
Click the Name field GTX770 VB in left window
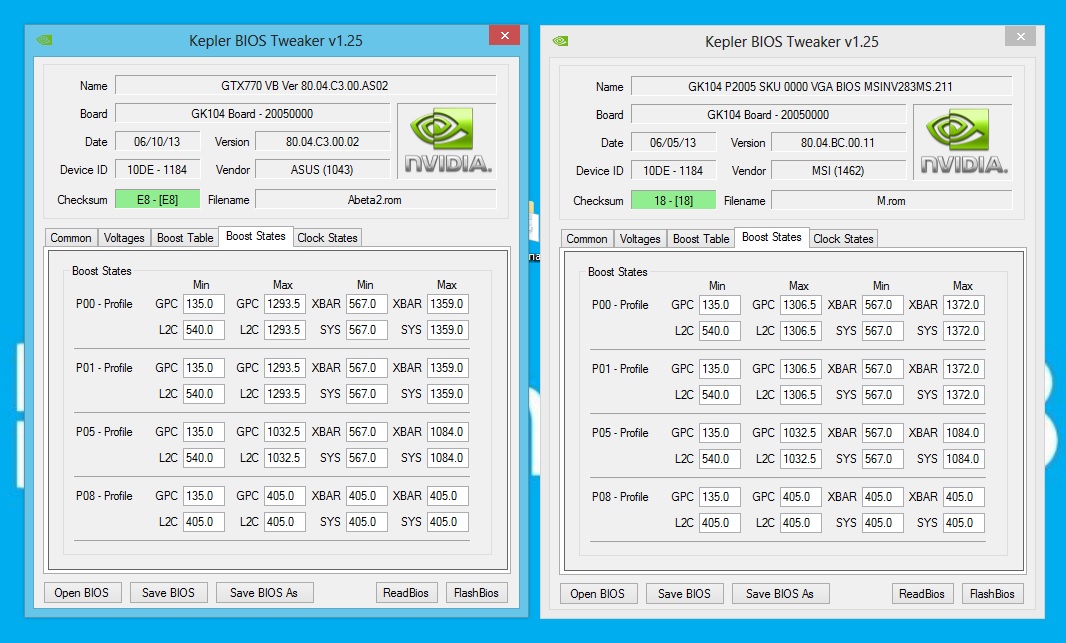[305, 86]
